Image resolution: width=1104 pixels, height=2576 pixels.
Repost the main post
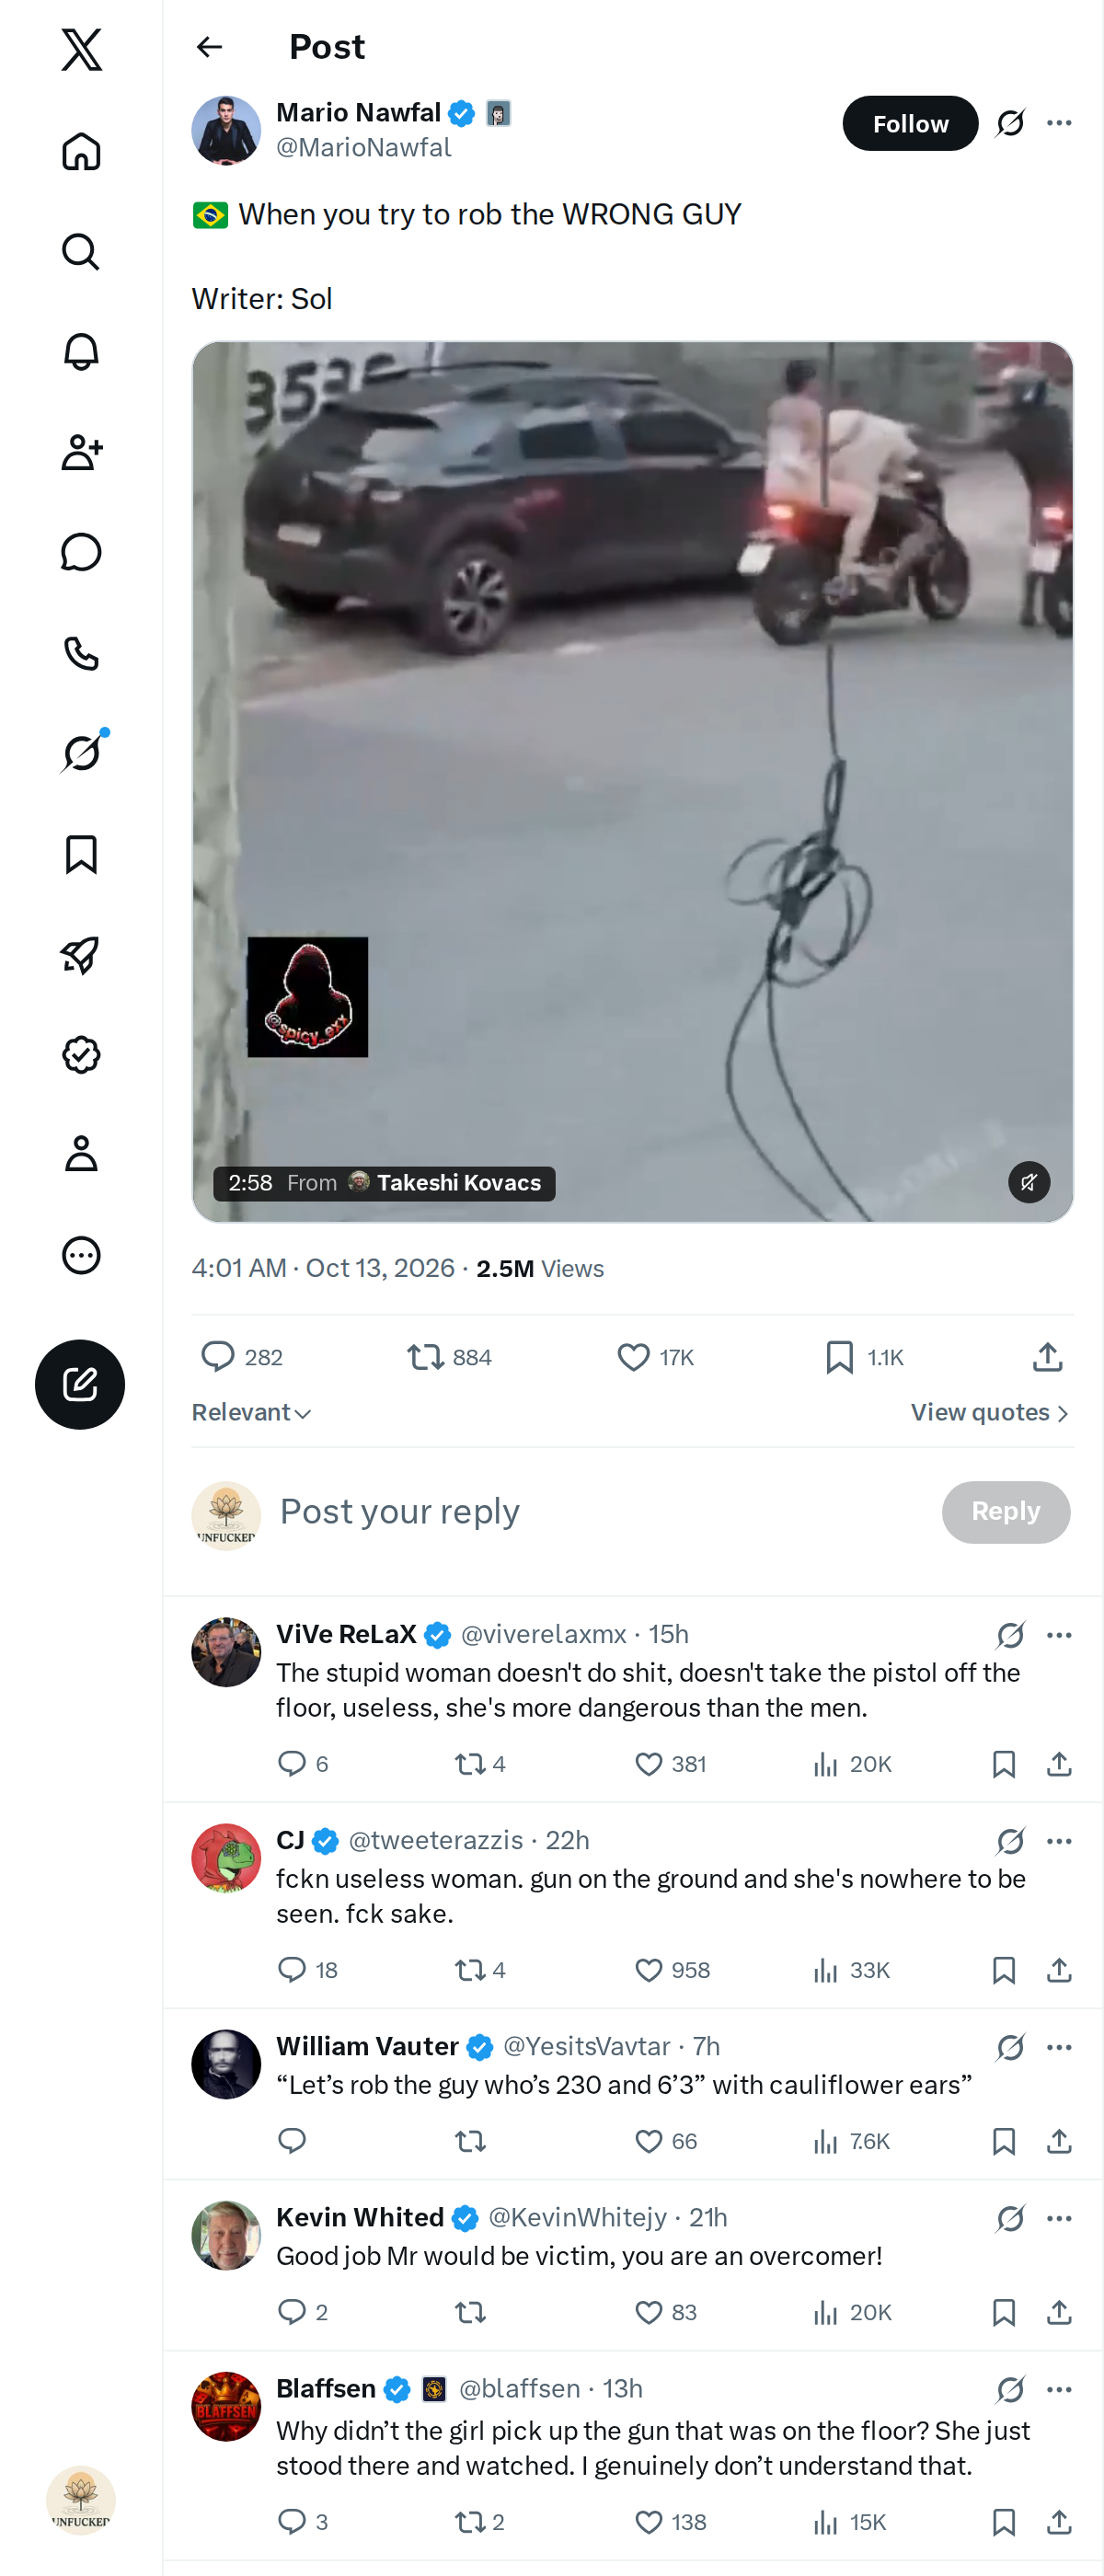[449, 1357]
